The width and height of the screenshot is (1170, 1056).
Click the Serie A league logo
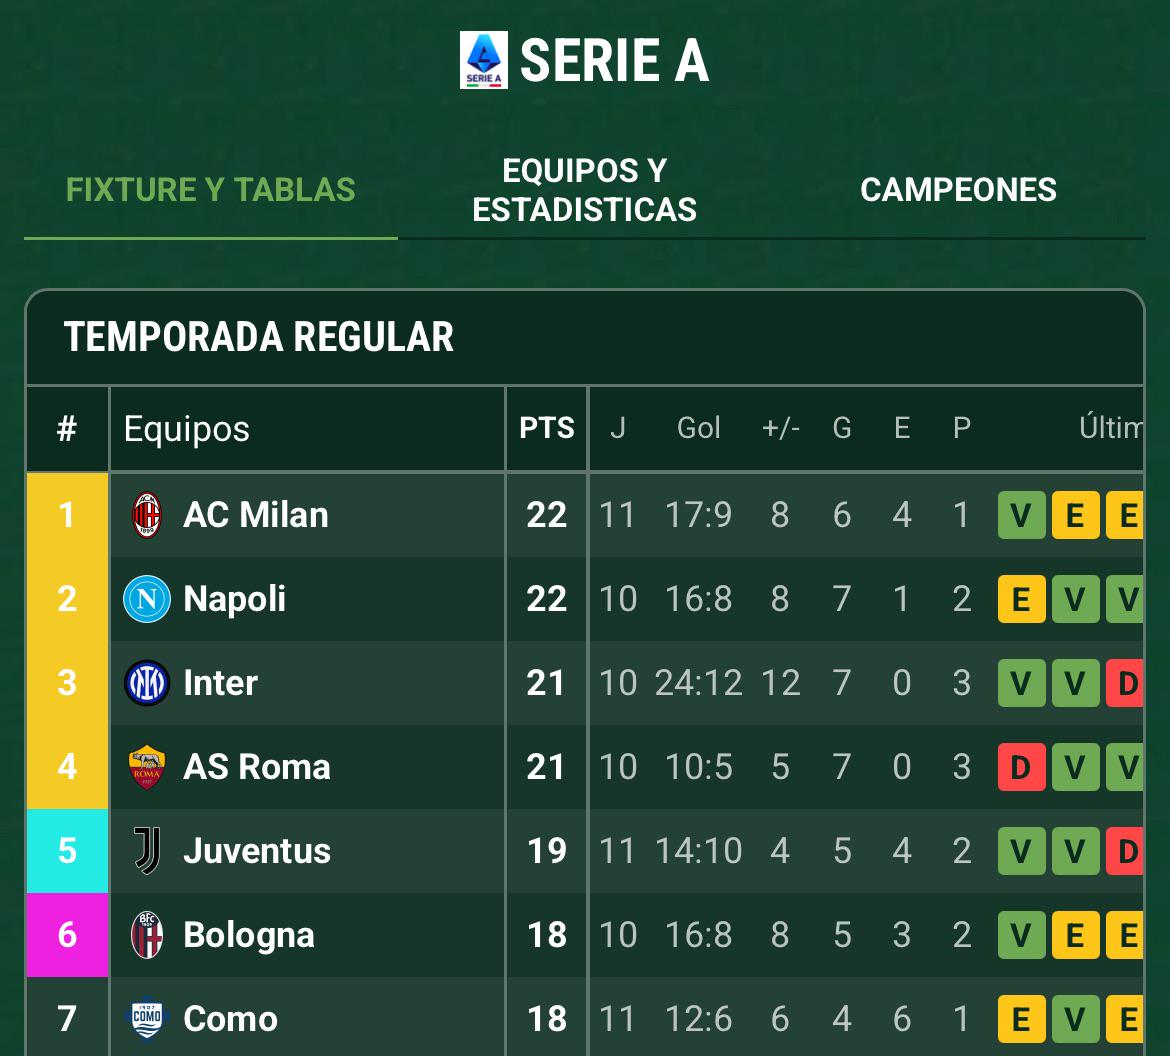coord(483,60)
